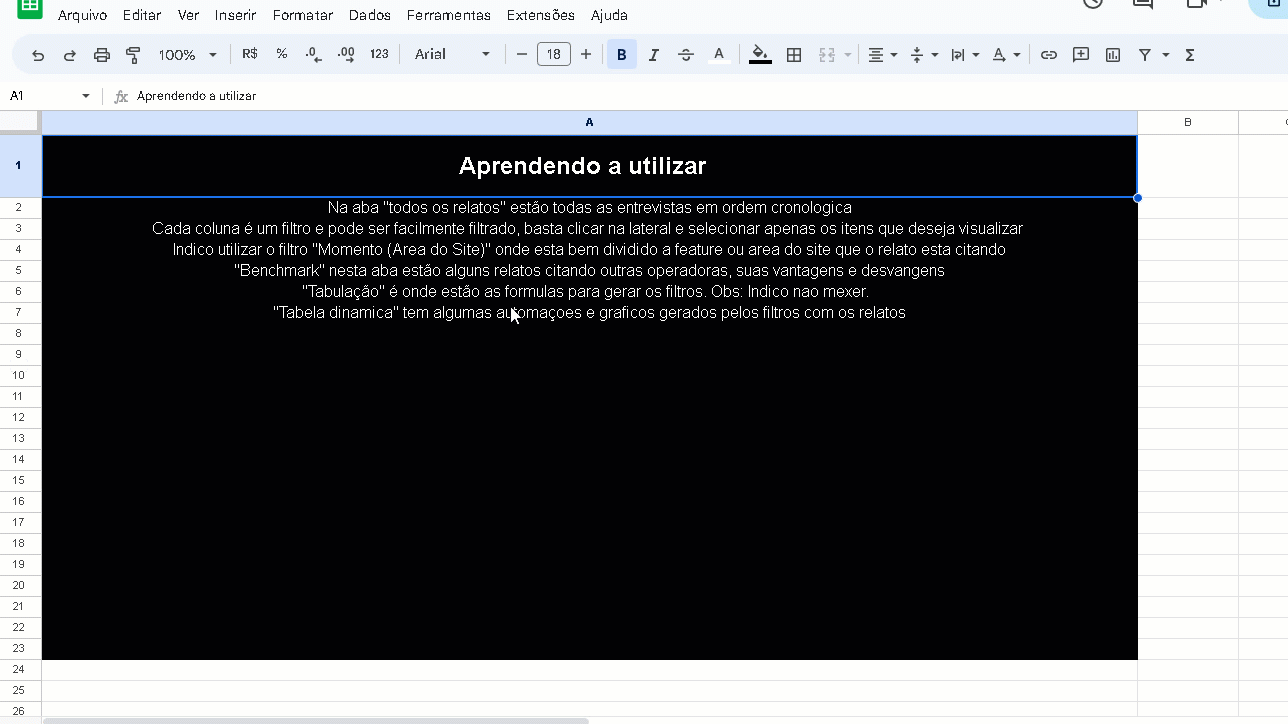Open the Ver menu

pos(188,15)
